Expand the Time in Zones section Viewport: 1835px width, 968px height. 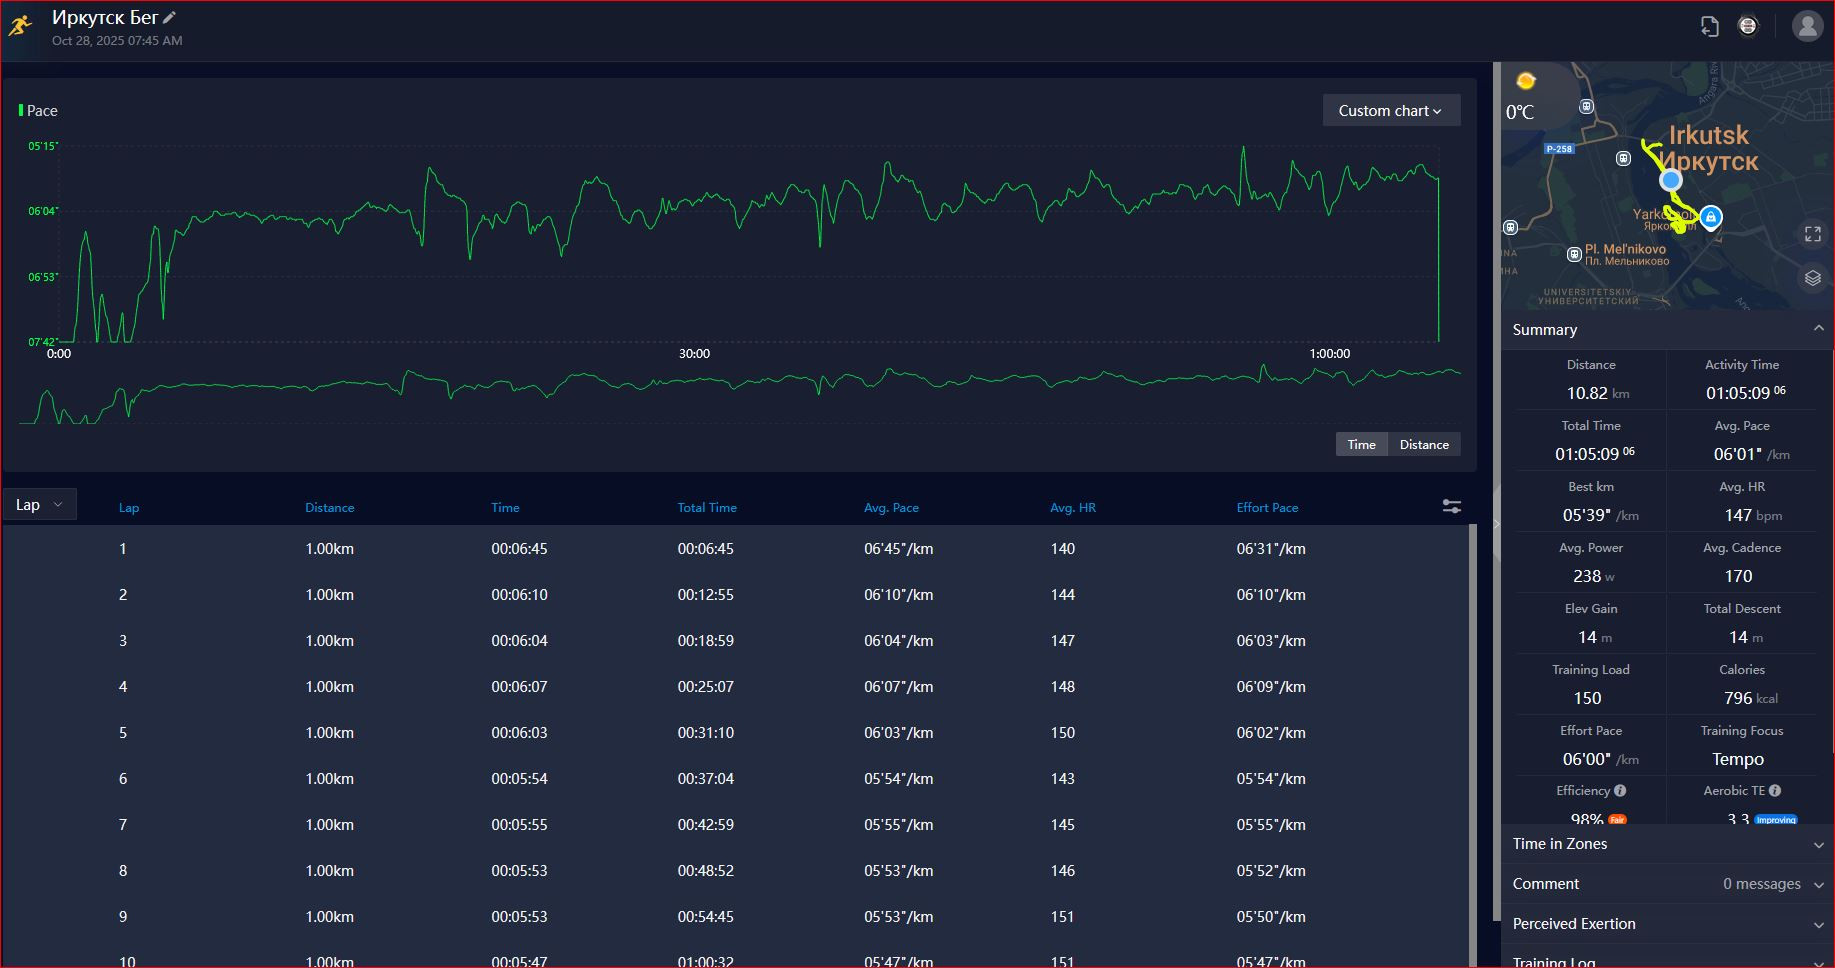pyautogui.click(x=1667, y=844)
